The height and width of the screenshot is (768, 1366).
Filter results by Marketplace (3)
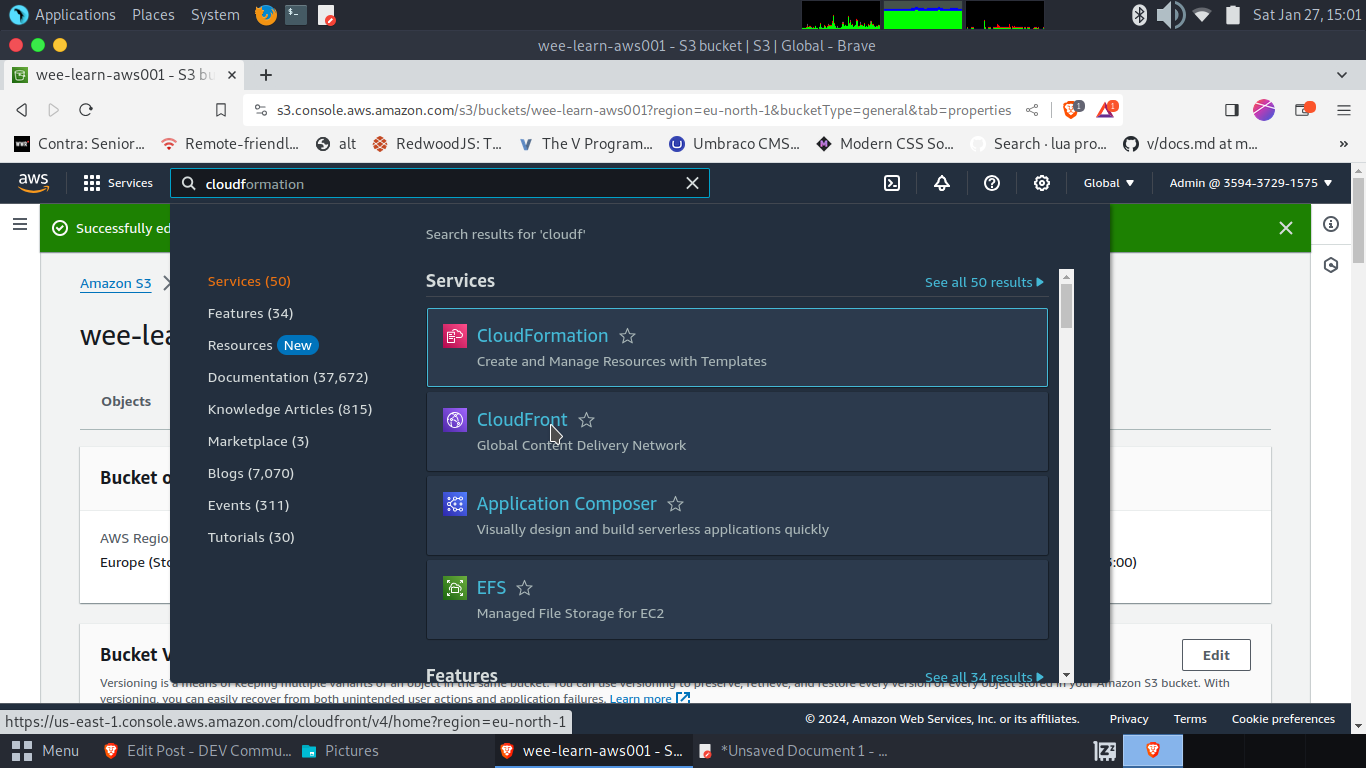tap(258, 441)
